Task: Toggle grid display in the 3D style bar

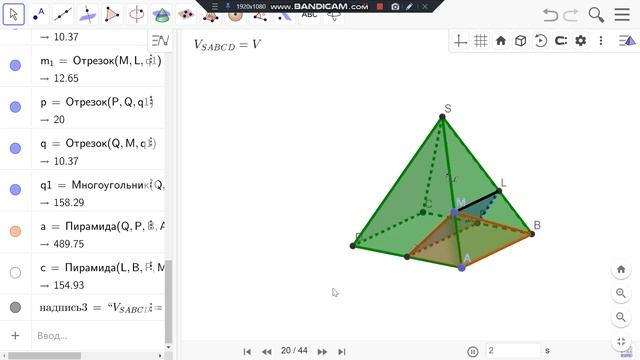Action: pyautogui.click(x=480, y=41)
